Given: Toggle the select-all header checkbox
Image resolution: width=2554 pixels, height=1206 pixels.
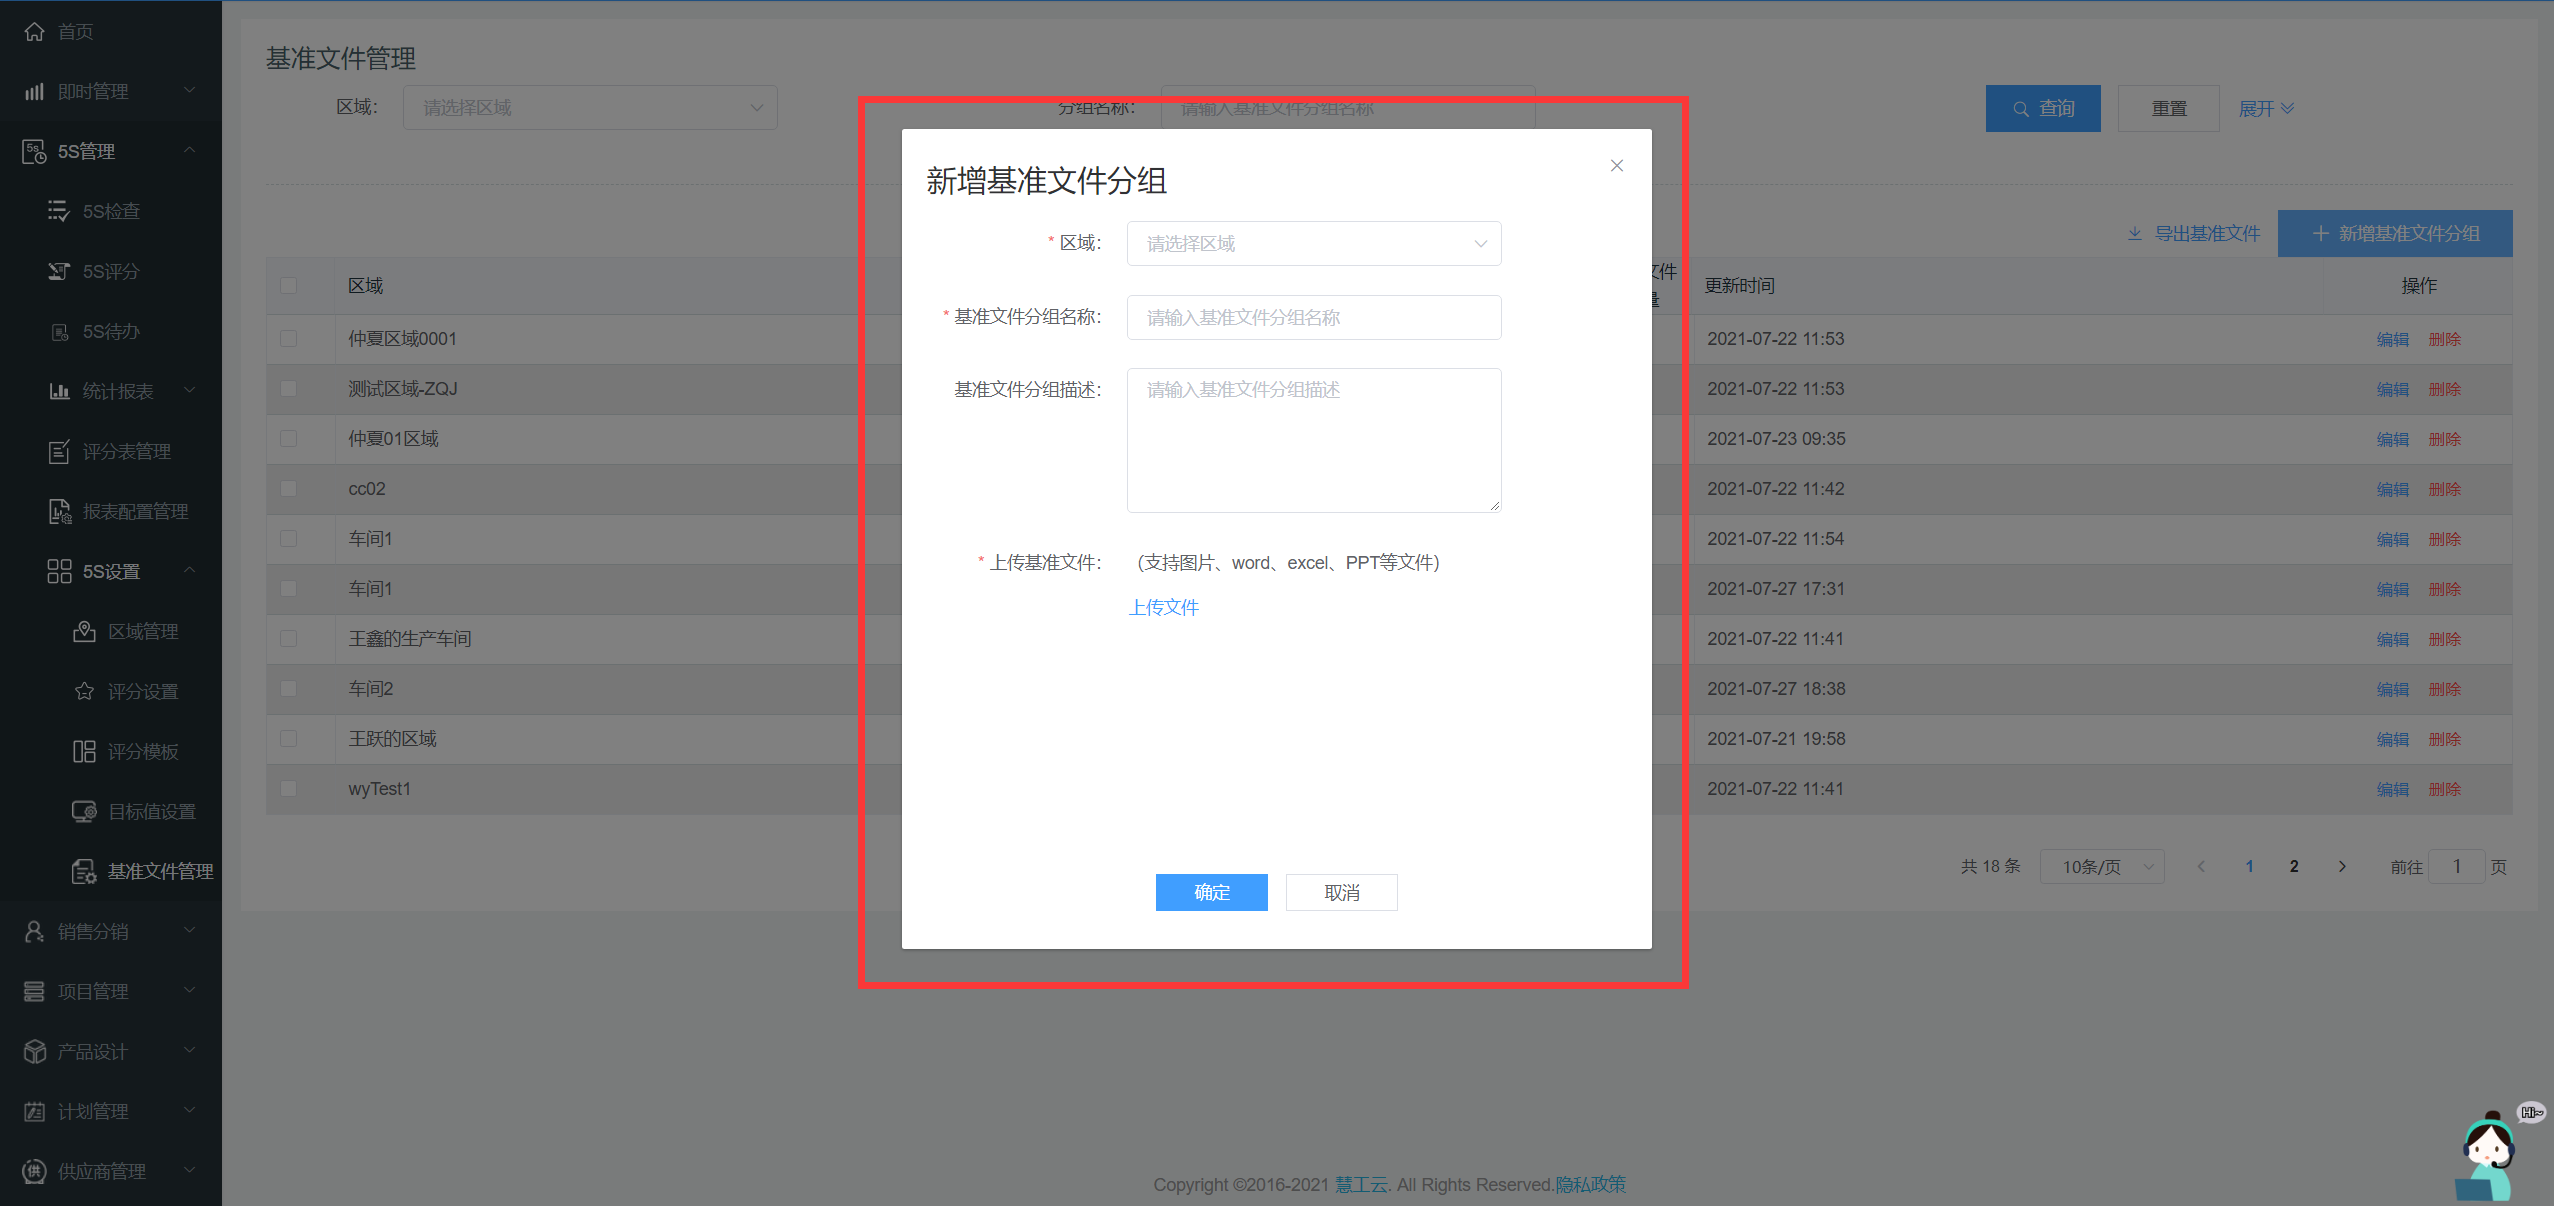Looking at the screenshot, I should point(289,286).
